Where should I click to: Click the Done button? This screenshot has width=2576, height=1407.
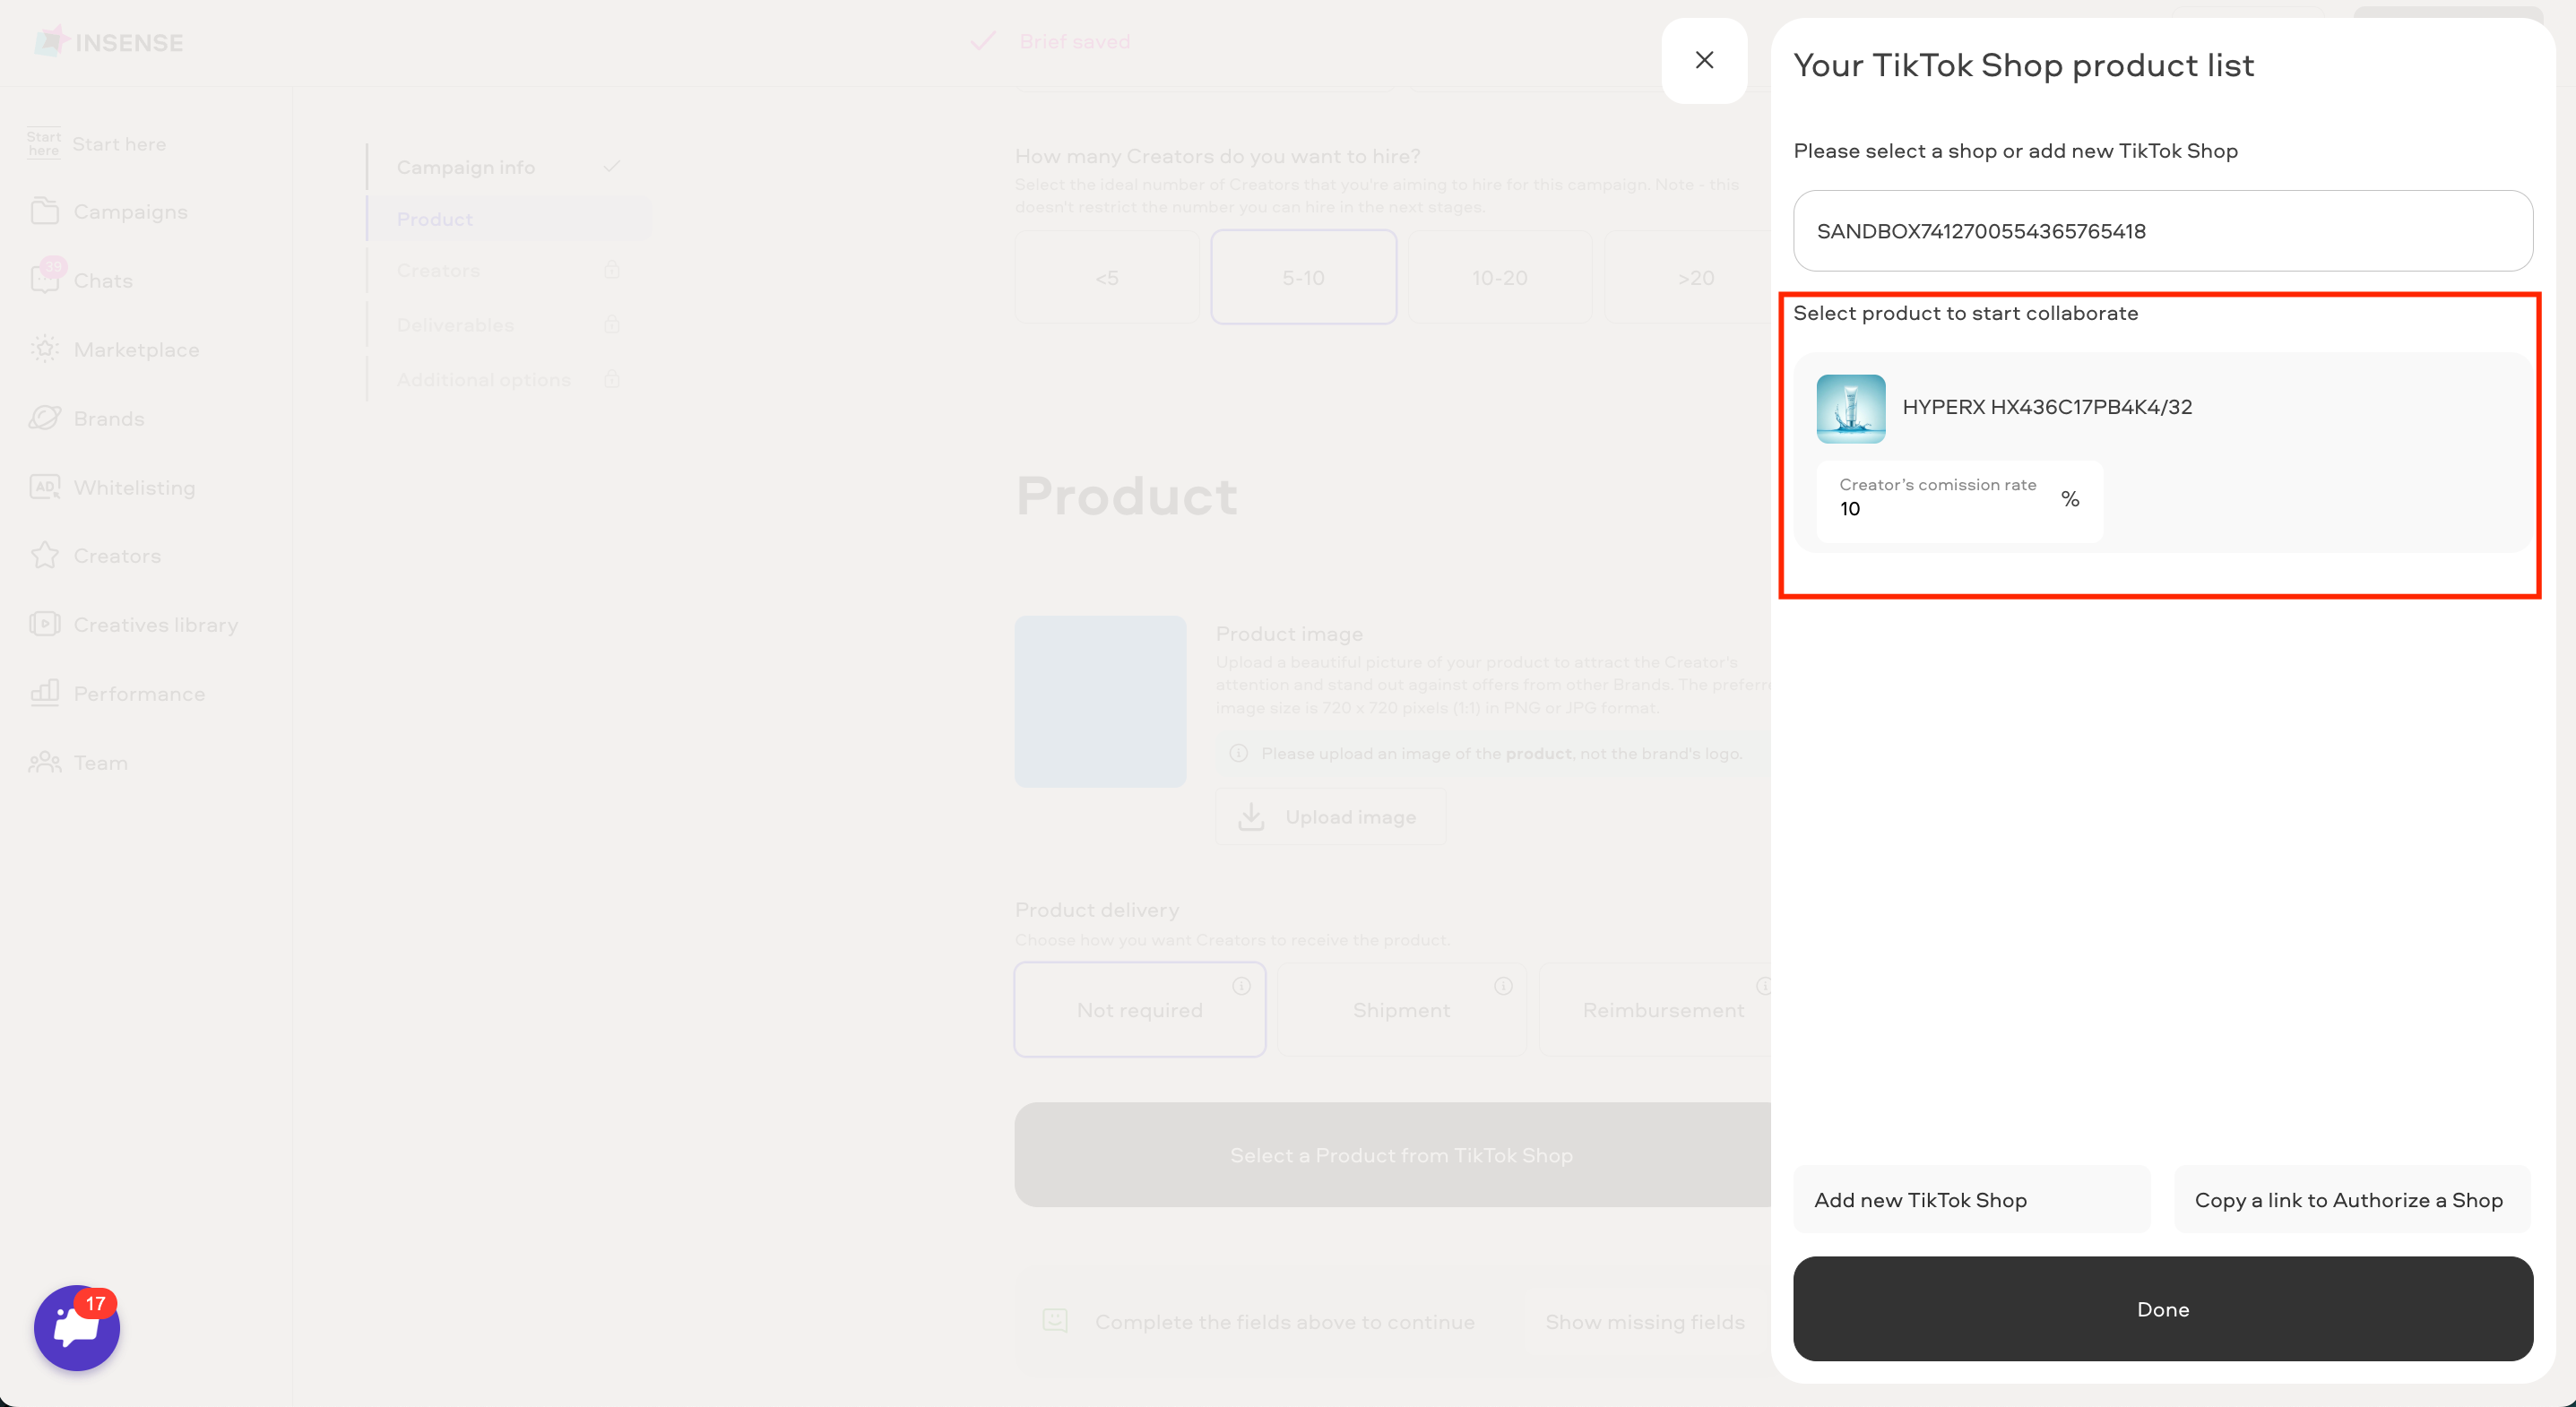point(2162,1309)
